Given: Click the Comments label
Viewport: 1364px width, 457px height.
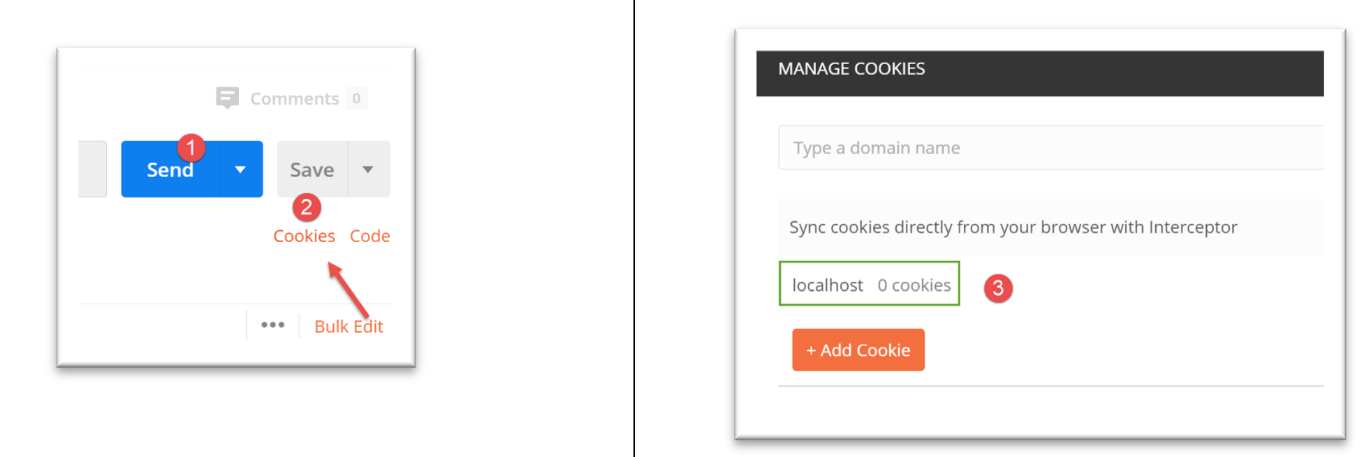Looking at the screenshot, I should (294, 98).
